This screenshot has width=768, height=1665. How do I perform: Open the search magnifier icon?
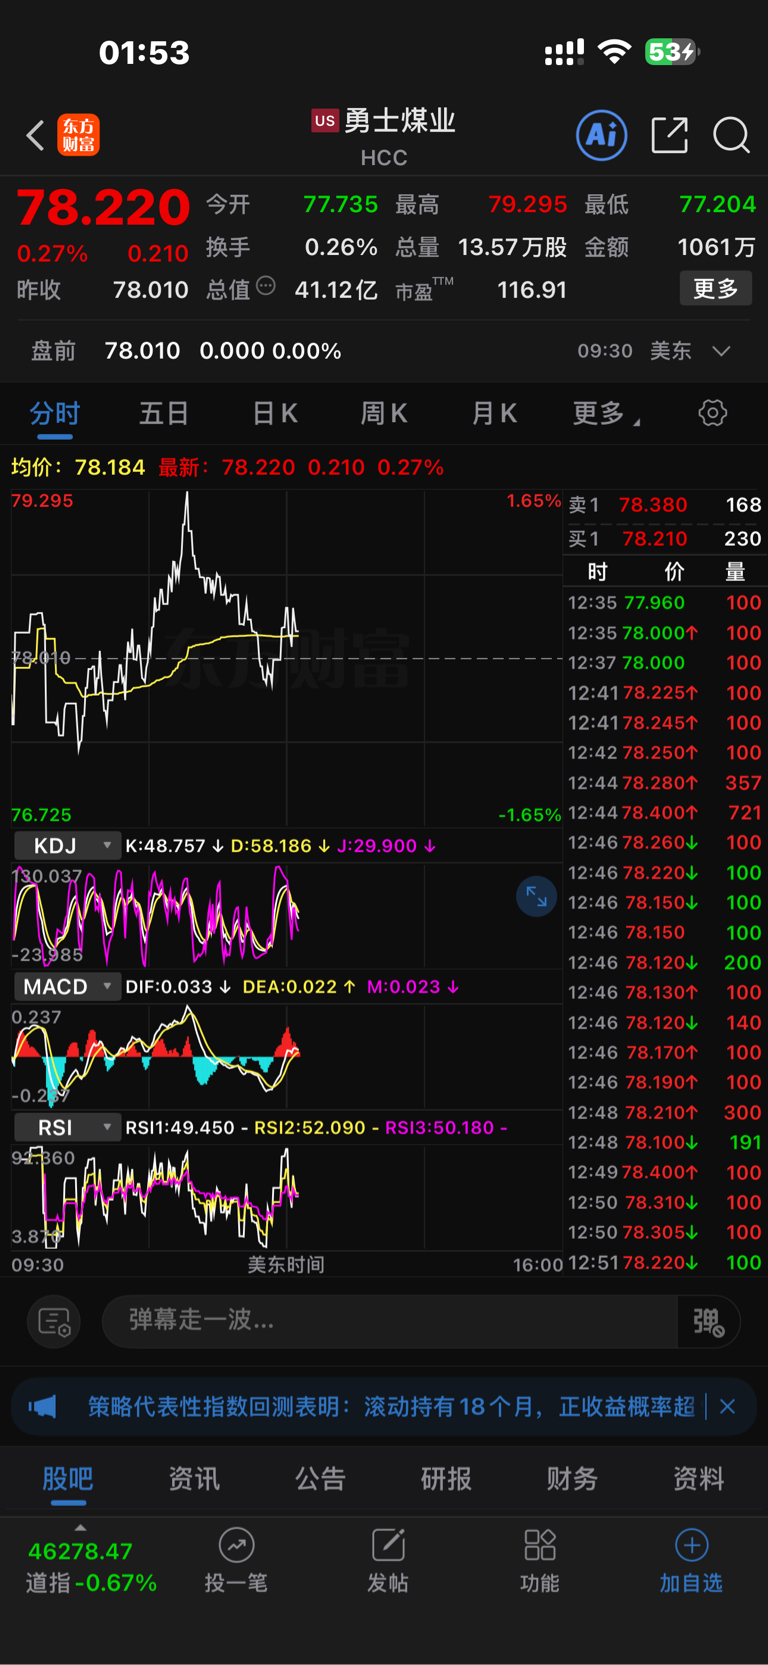(x=731, y=135)
